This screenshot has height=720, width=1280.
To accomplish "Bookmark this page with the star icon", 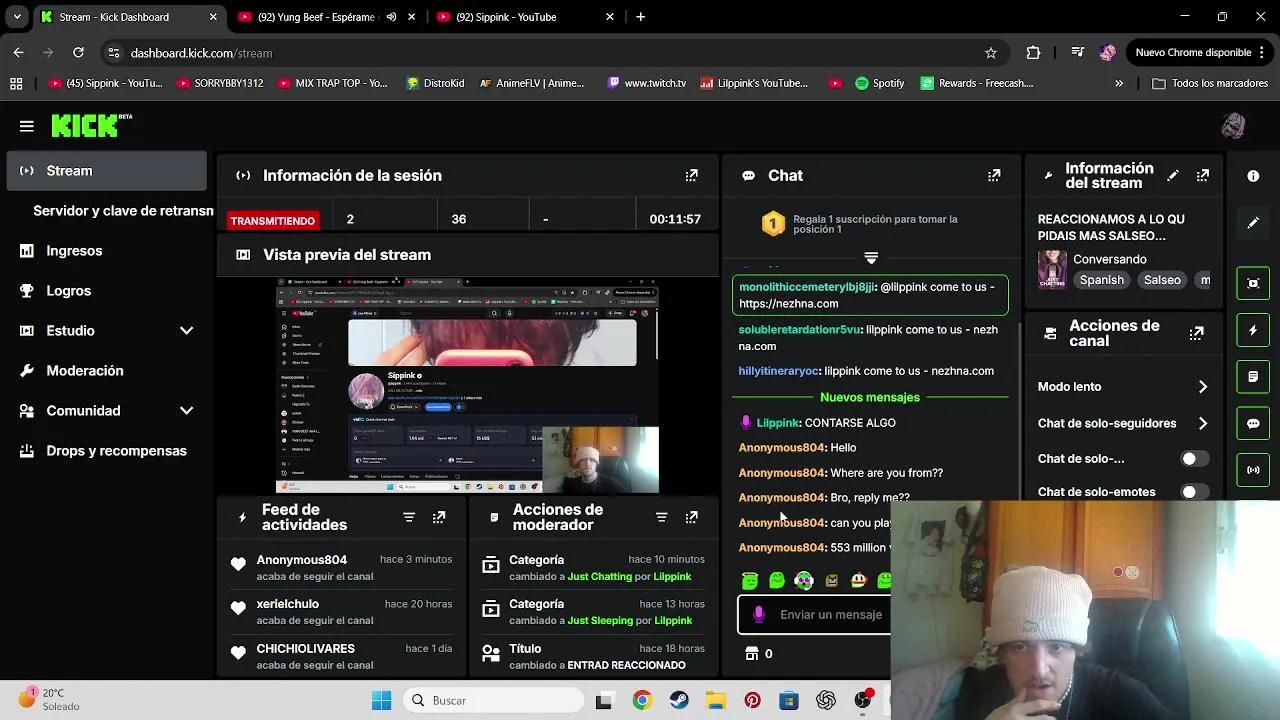I will [x=991, y=53].
